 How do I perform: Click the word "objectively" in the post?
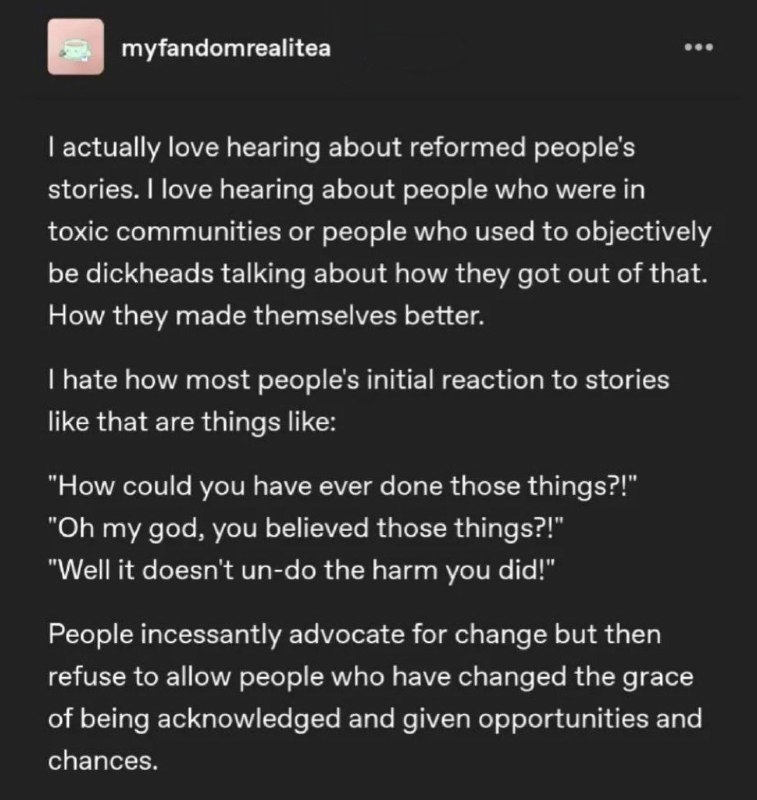(x=643, y=232)
